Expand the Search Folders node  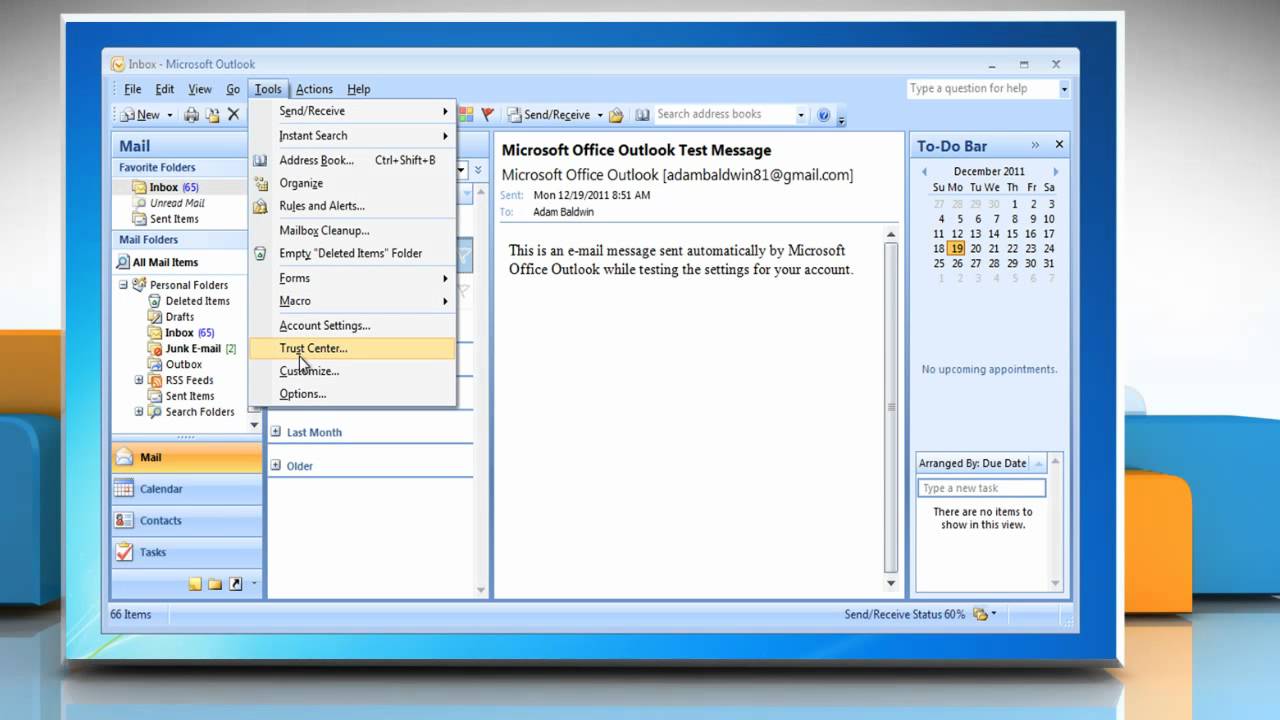click(139, 412)
